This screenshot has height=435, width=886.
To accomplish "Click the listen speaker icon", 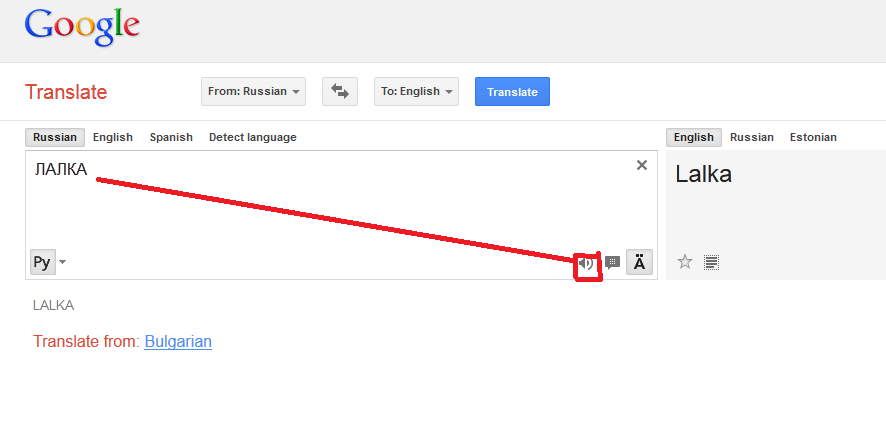I will tap(586, 263).
